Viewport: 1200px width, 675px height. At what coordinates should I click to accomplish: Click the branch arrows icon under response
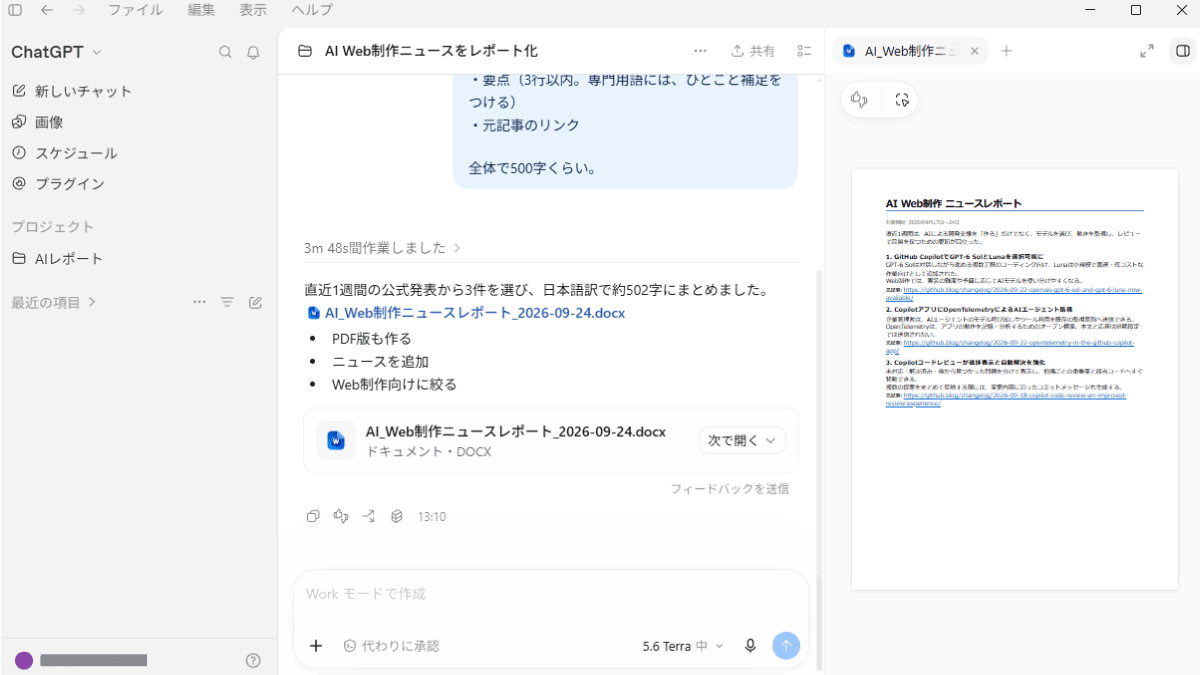[369, 516]
